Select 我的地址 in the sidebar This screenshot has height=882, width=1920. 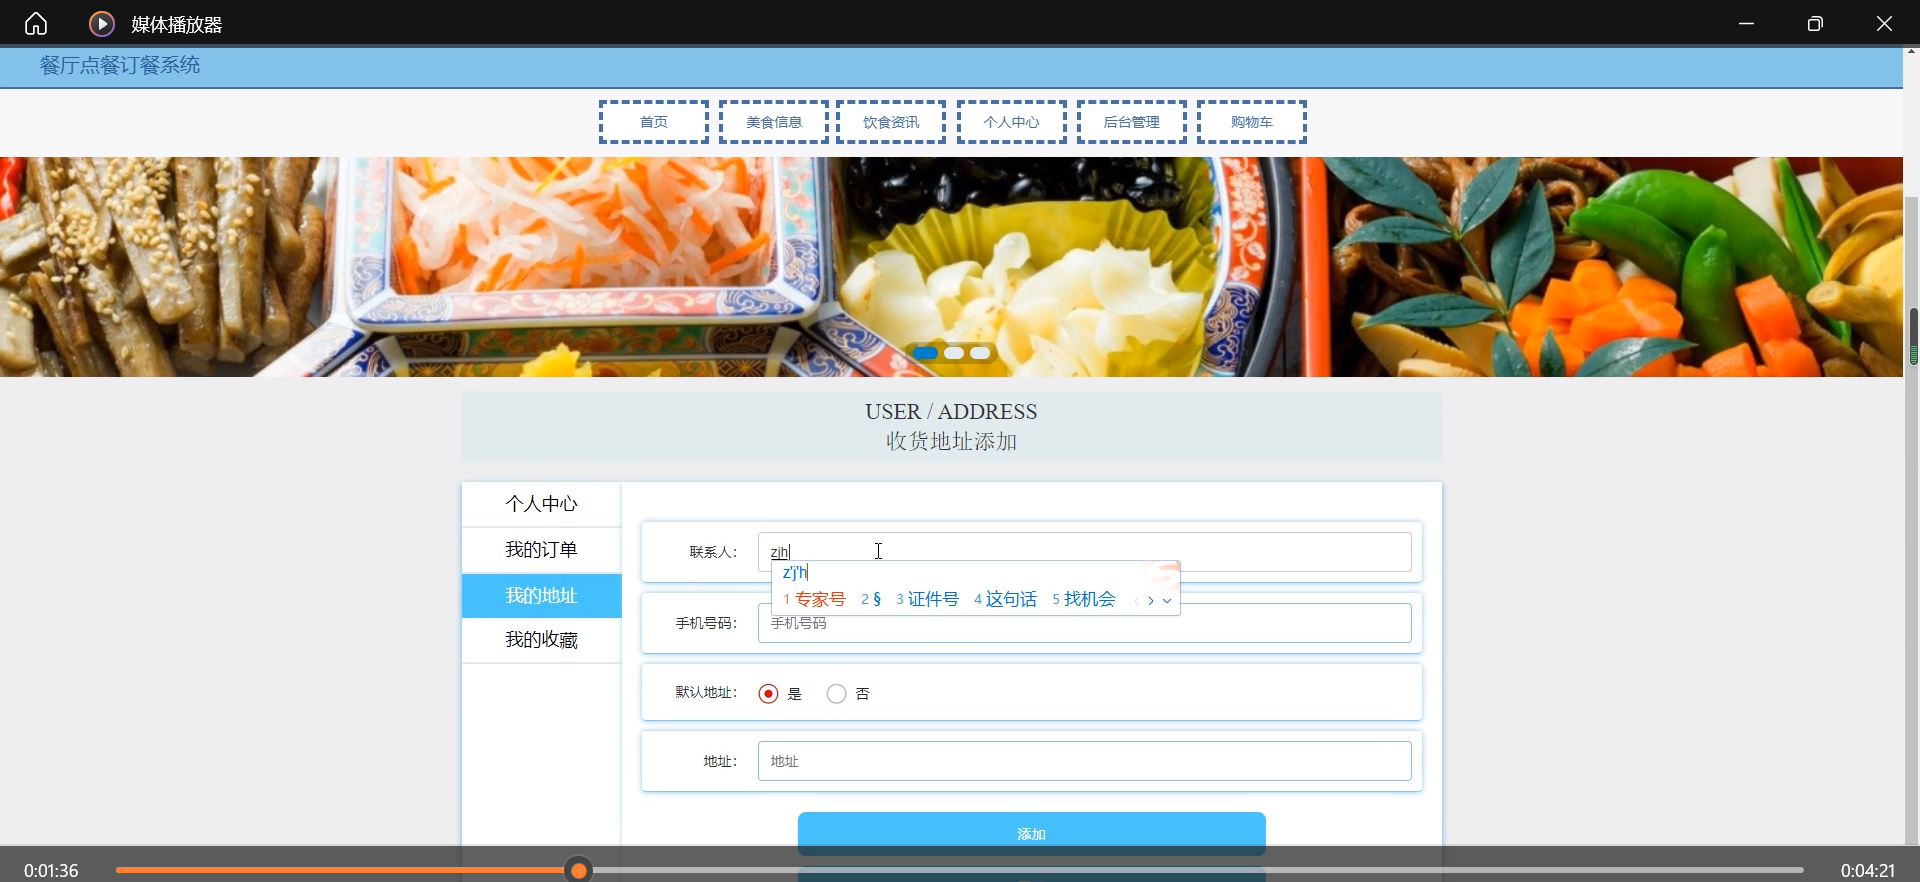click(x=541, y=596)
